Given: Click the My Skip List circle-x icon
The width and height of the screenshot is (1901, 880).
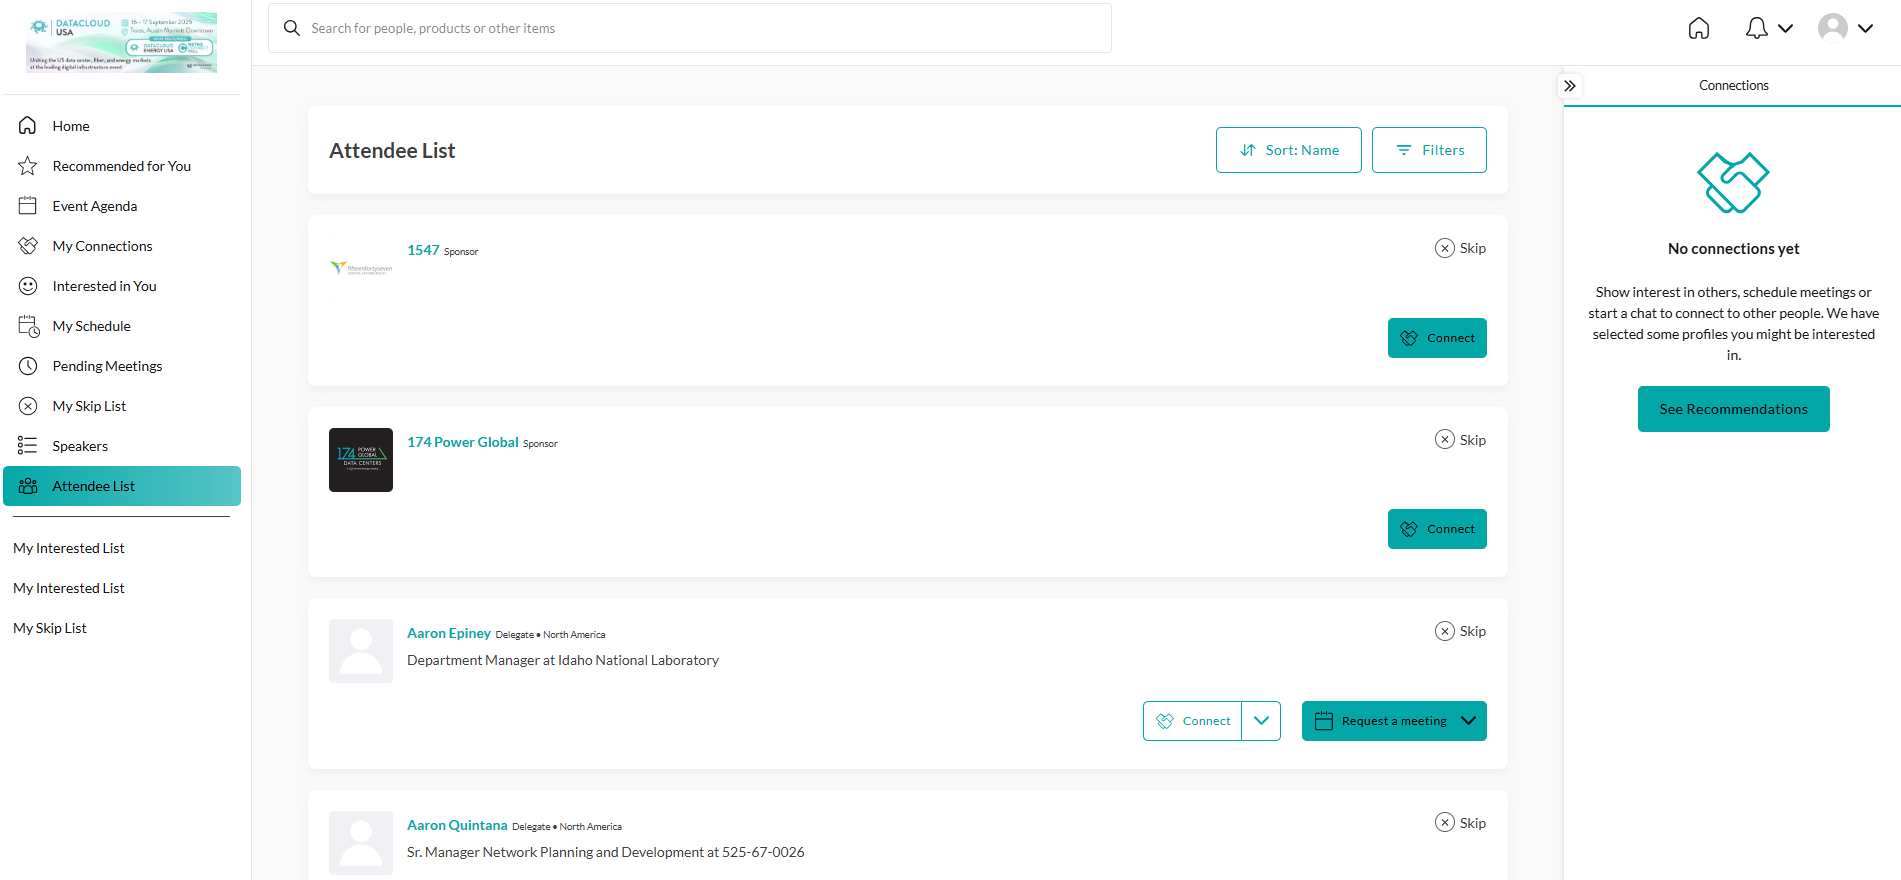Looking at the screenshot, I should click(28, 406).
